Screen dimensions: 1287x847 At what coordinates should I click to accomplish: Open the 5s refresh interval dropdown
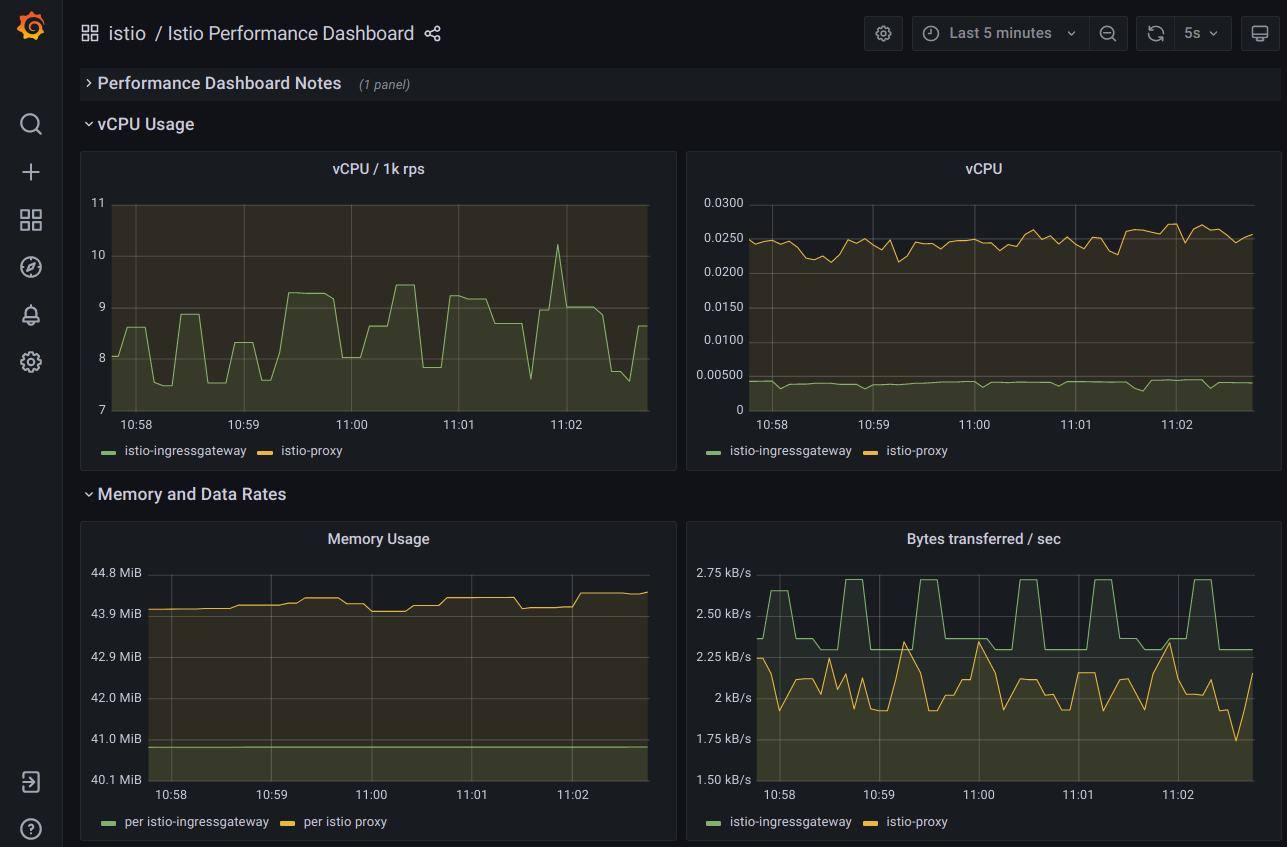pyautogui.click(x=1202, y=33)
